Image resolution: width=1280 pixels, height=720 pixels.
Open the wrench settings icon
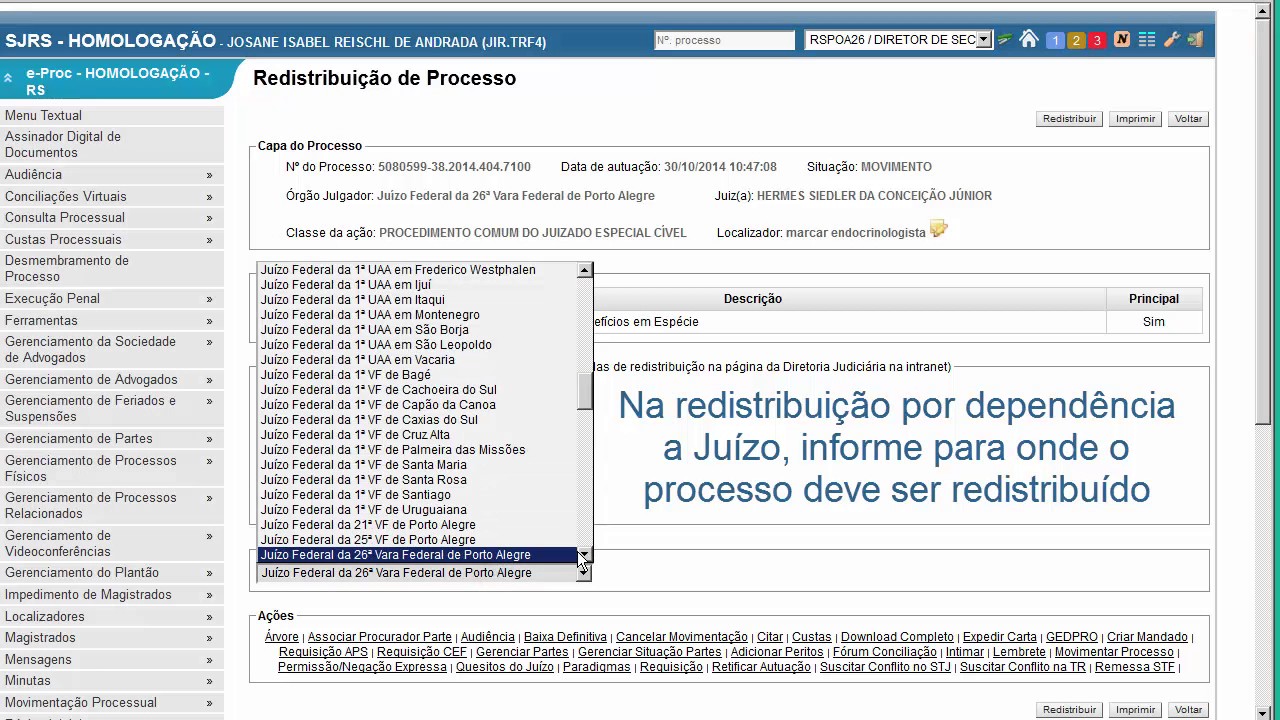point(1171,40)
